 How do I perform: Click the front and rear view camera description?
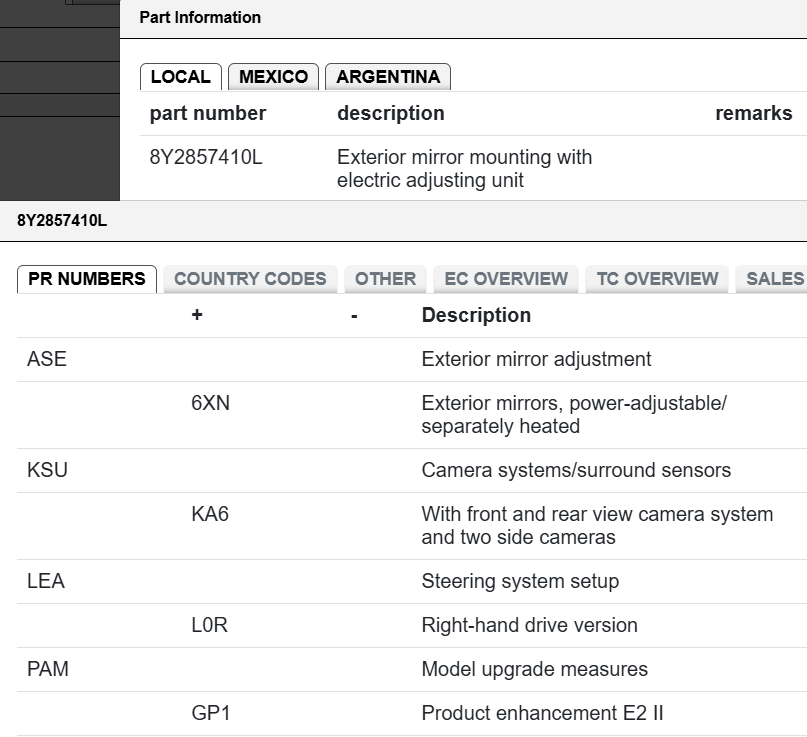pyautogui.click(x=597, y=526)
